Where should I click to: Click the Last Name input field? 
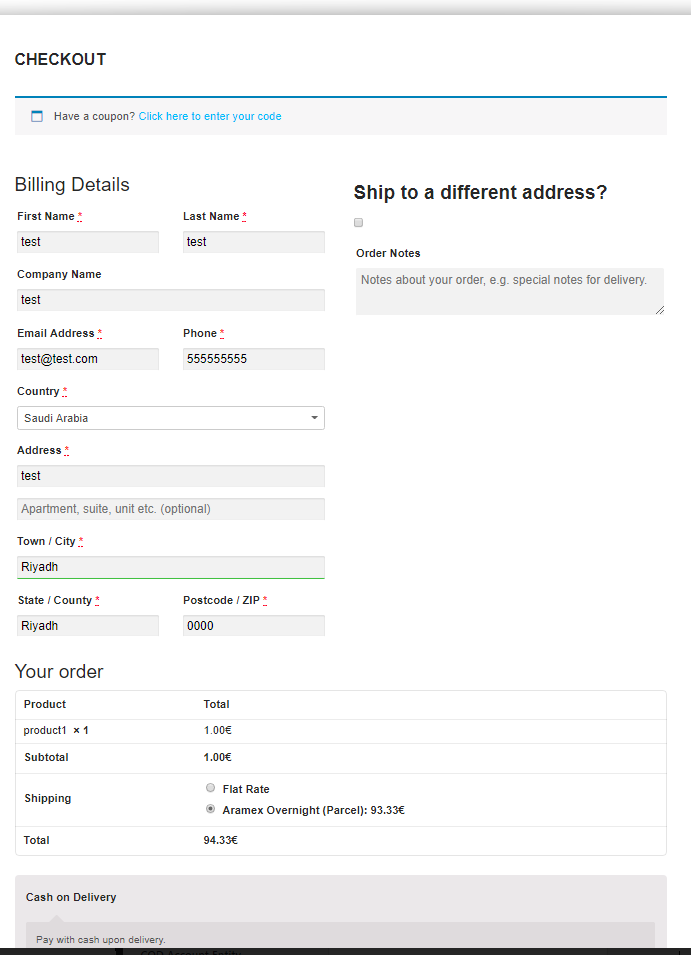click(x=253, y=242)
